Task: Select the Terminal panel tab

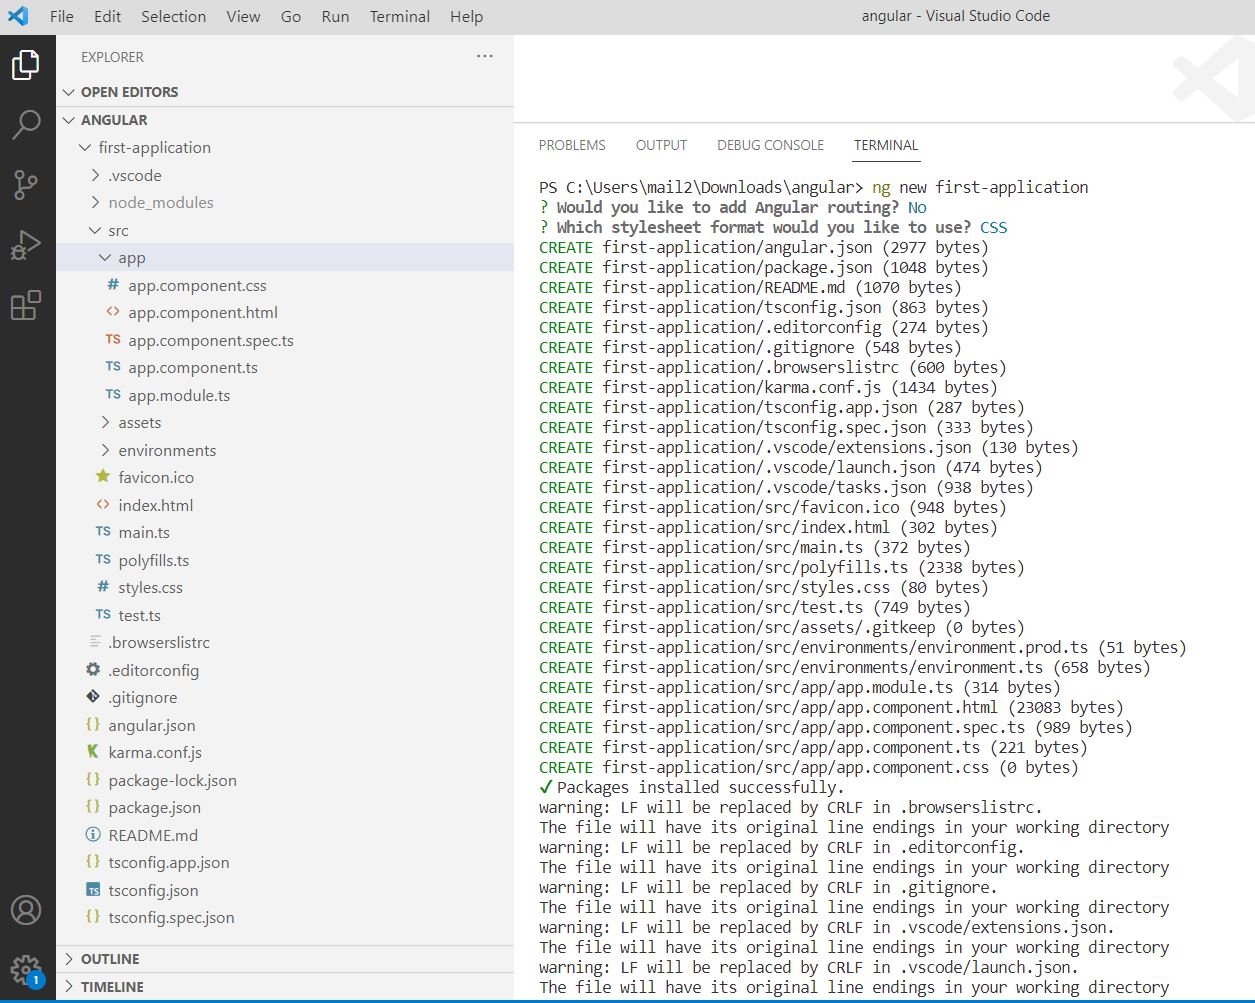Action: tap(886, 145)
